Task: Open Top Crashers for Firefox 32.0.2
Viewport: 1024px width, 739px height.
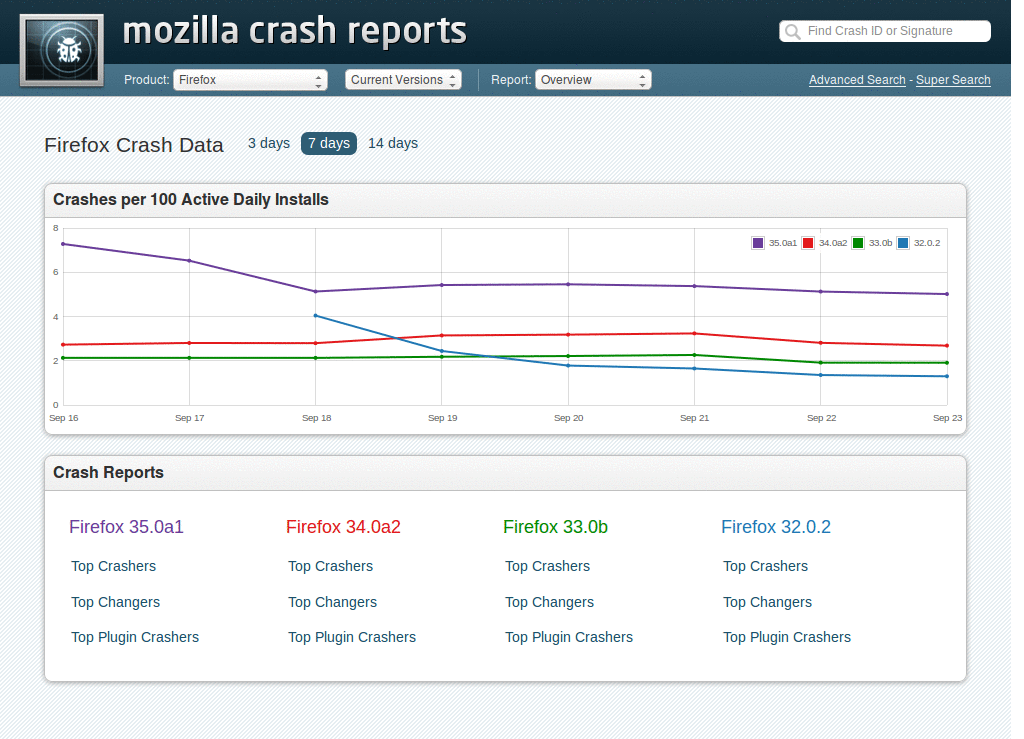Action: (x=765, y=566)
